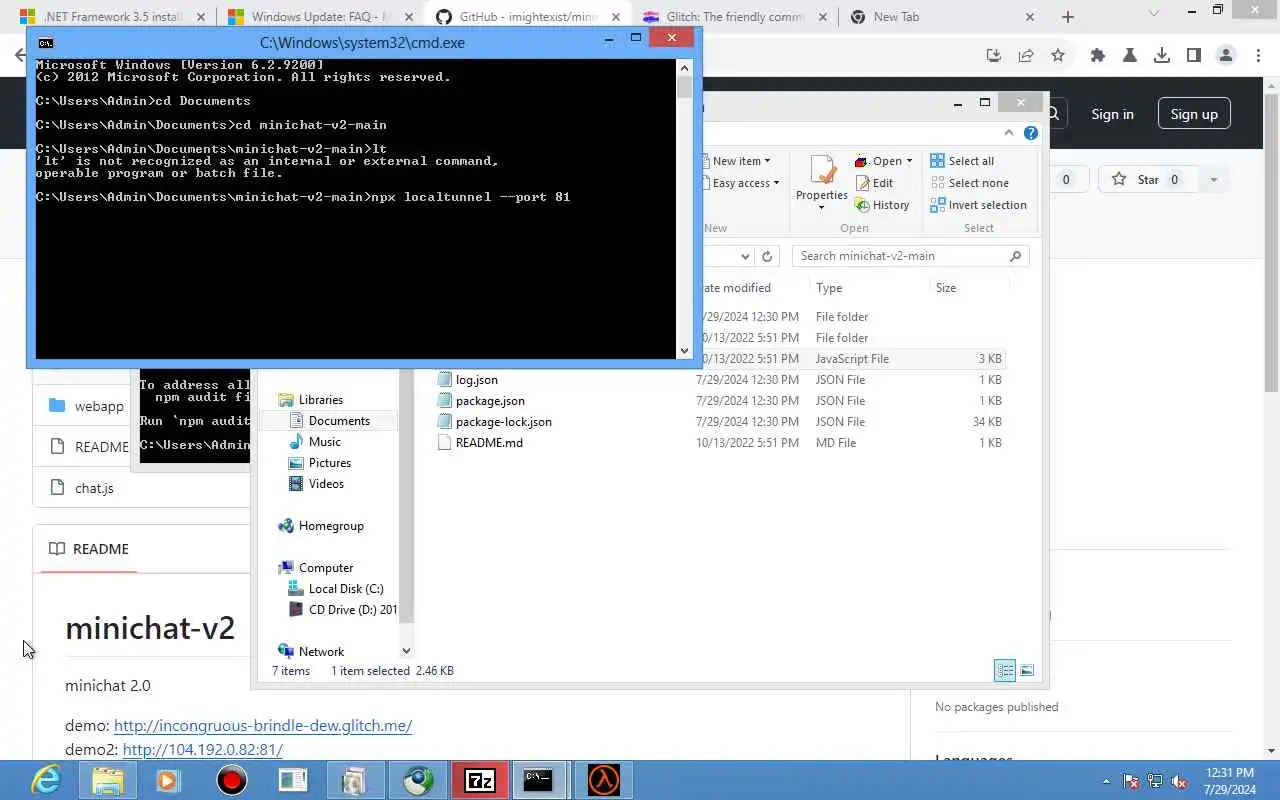This screenshot has height=800, width=1280.
Task: Expand the Properties dropdown arrow
Action: (822, 207)
